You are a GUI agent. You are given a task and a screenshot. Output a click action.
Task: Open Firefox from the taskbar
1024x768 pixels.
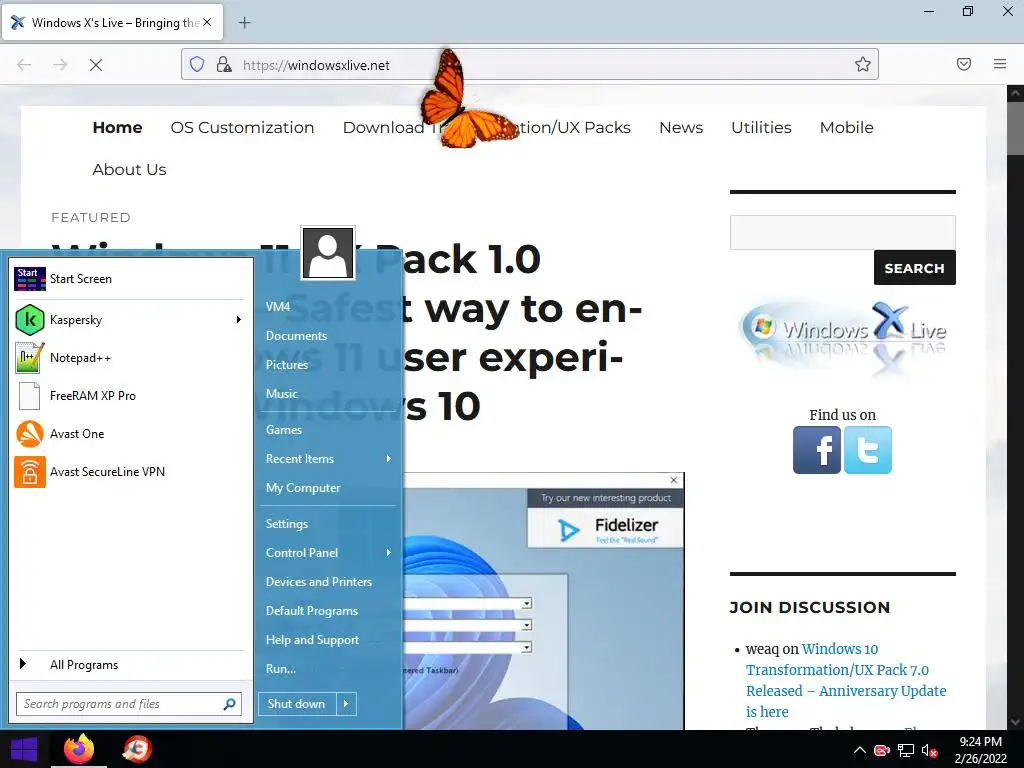click(78, 749)
